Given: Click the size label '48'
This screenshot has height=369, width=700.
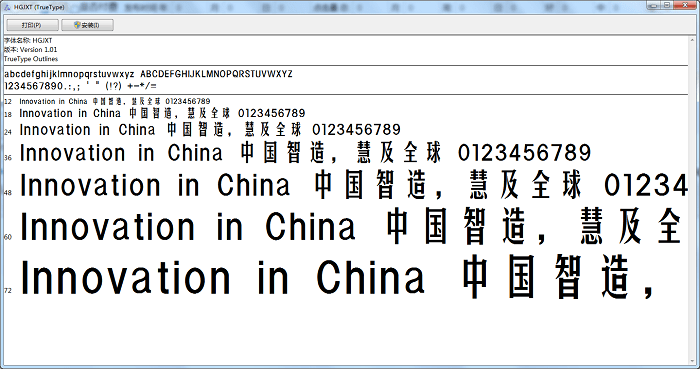Looking at the screenshot, I should point(8,193).
